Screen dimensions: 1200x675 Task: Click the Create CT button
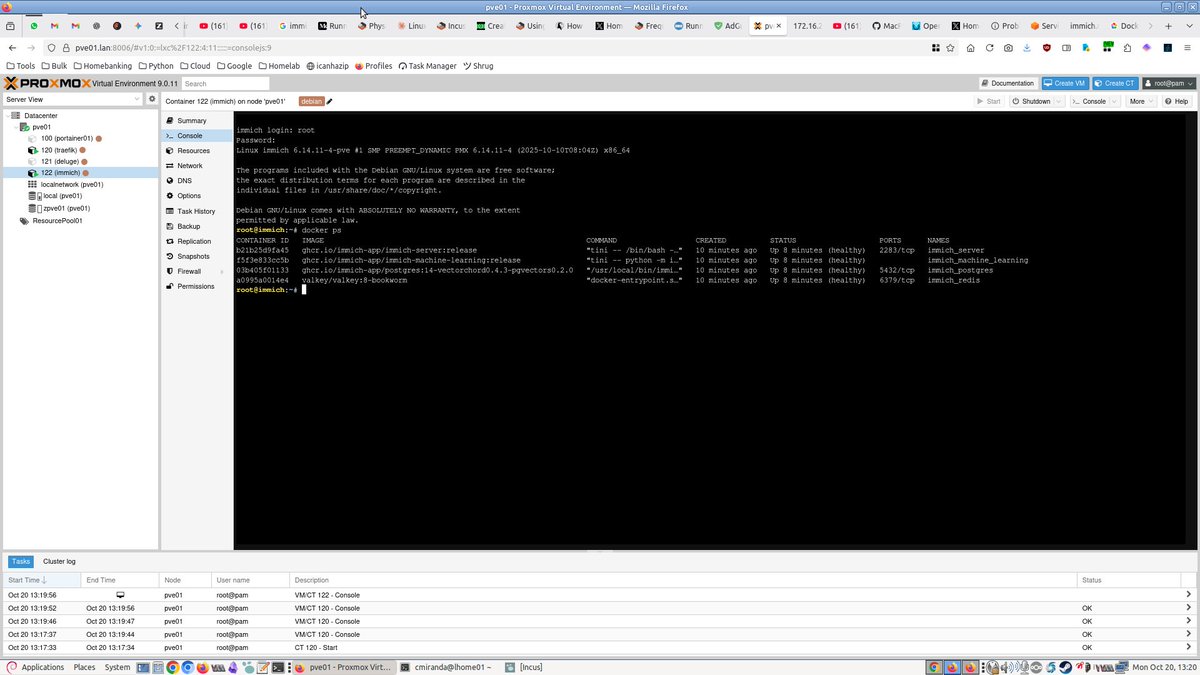(x=1116, y=84)
